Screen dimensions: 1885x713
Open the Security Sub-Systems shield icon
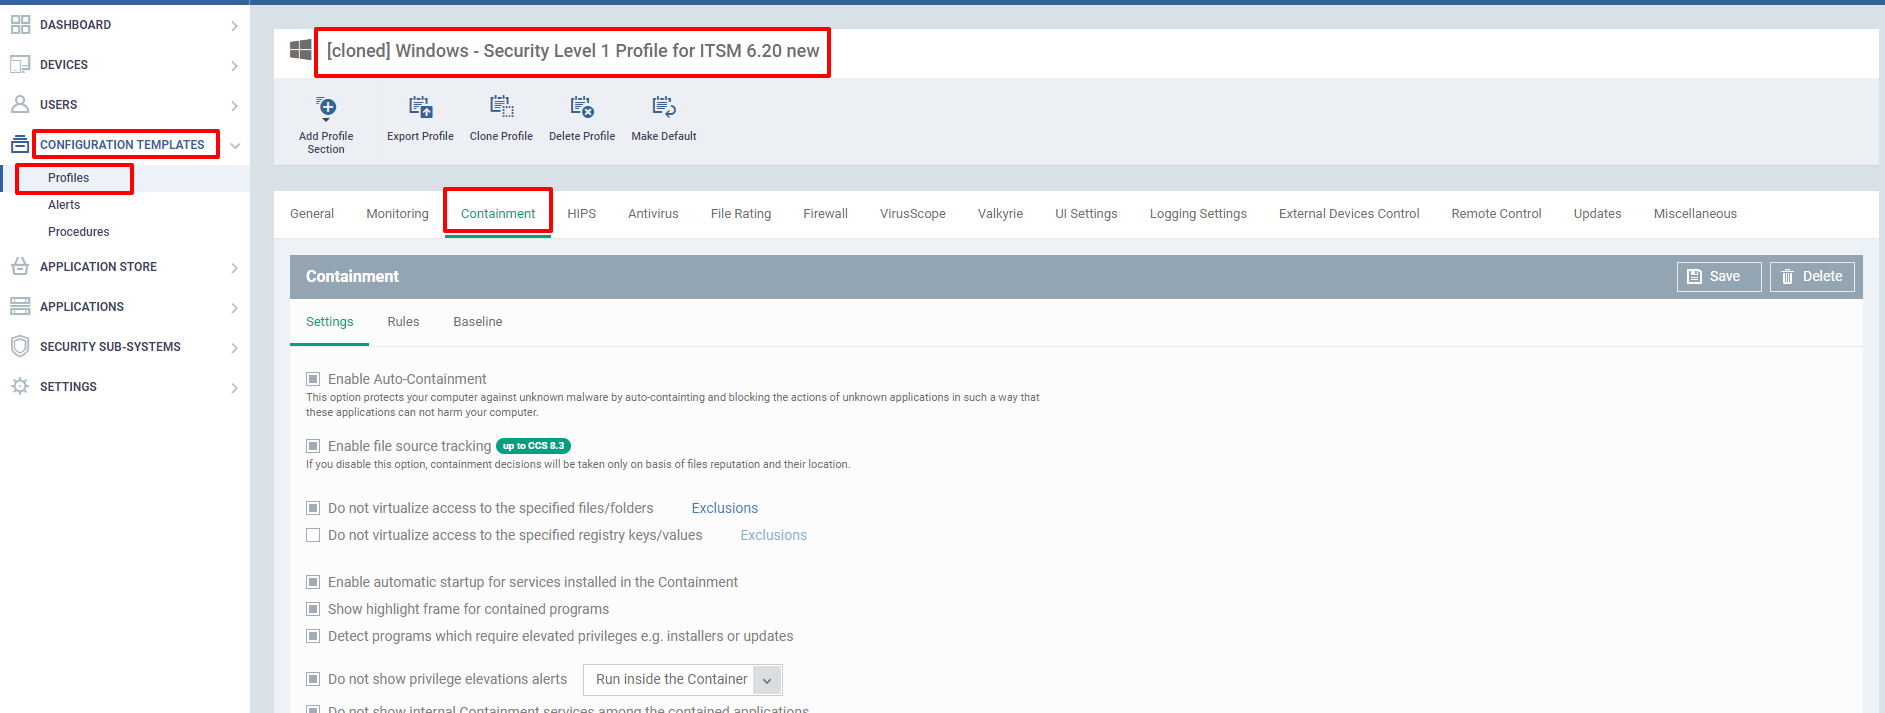pos(20,347)
